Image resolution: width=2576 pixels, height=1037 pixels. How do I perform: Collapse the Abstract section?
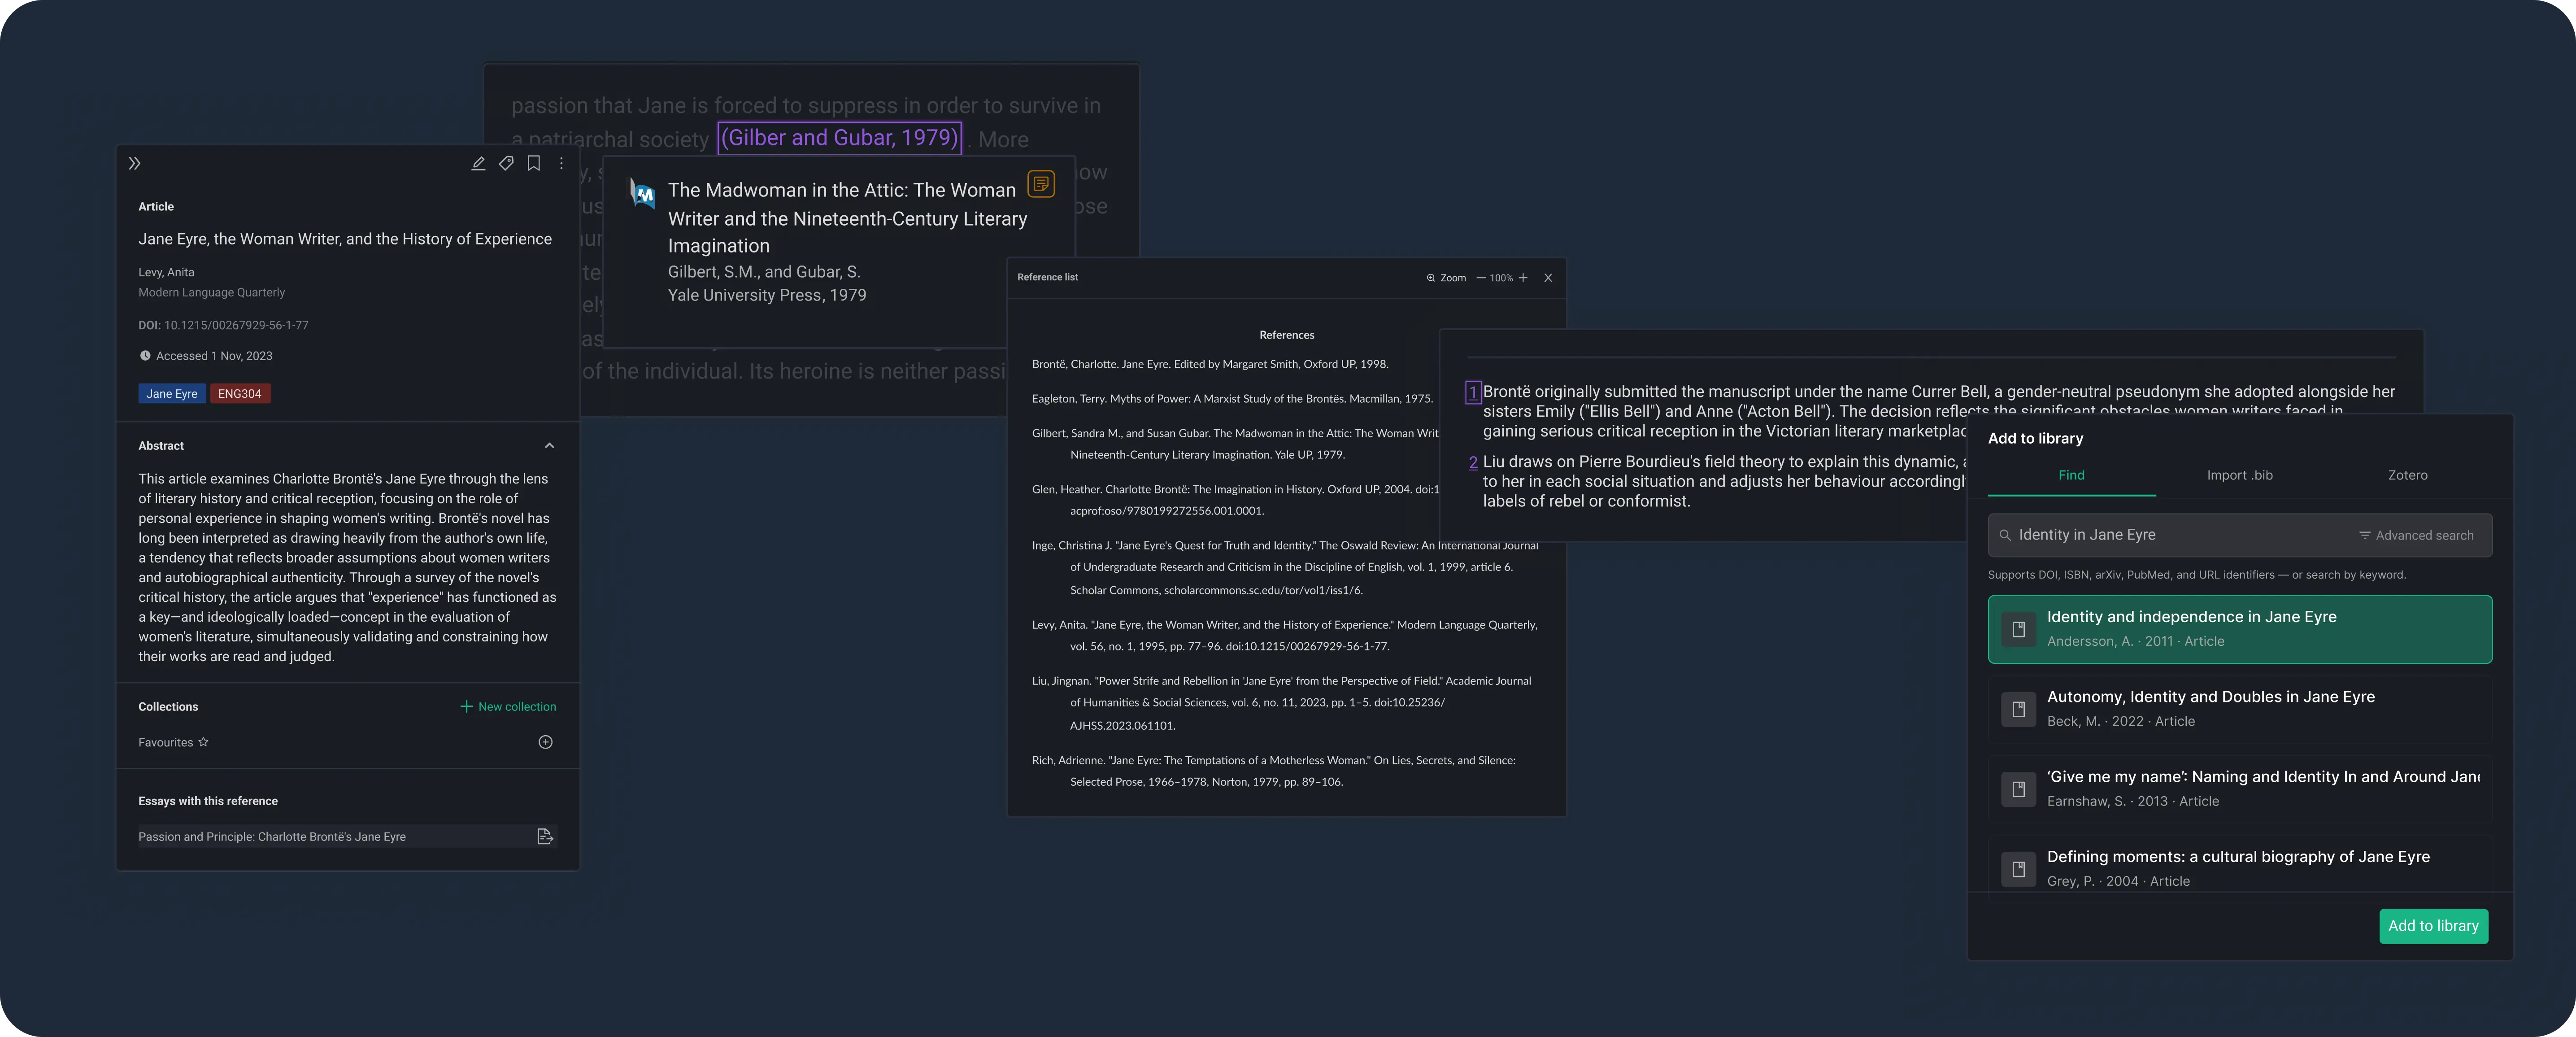pos(549,446)
